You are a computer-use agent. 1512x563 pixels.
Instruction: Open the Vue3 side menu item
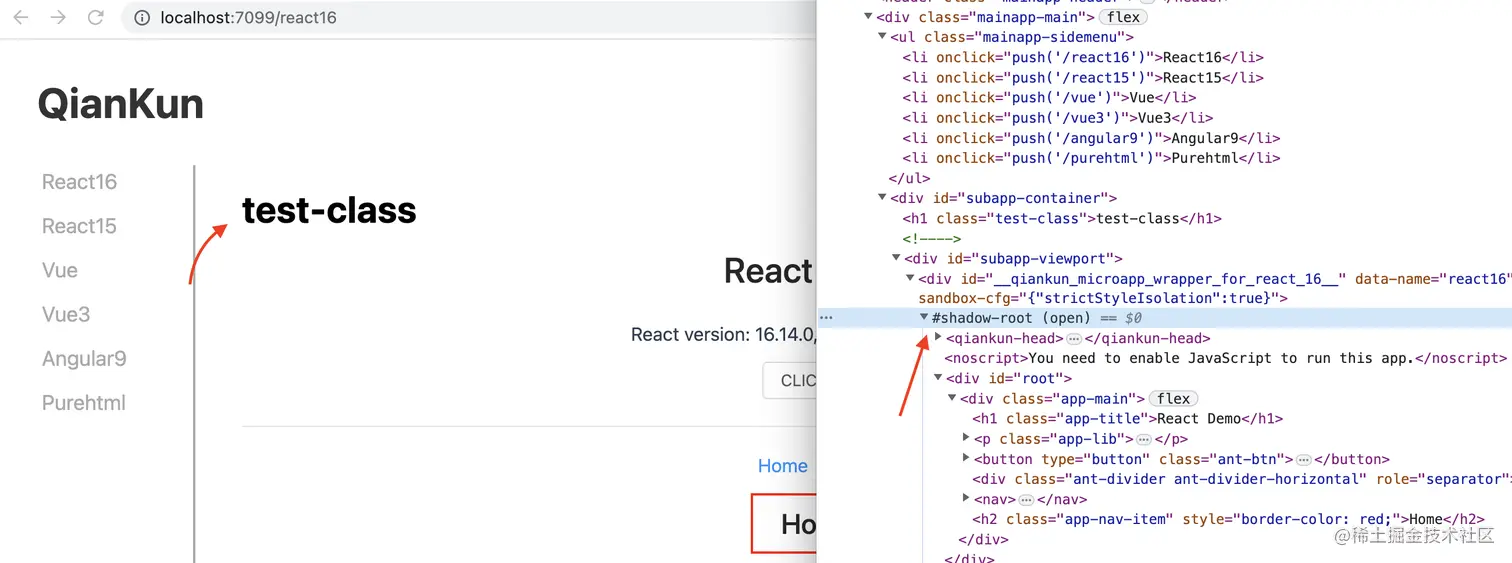click(66, 314)
